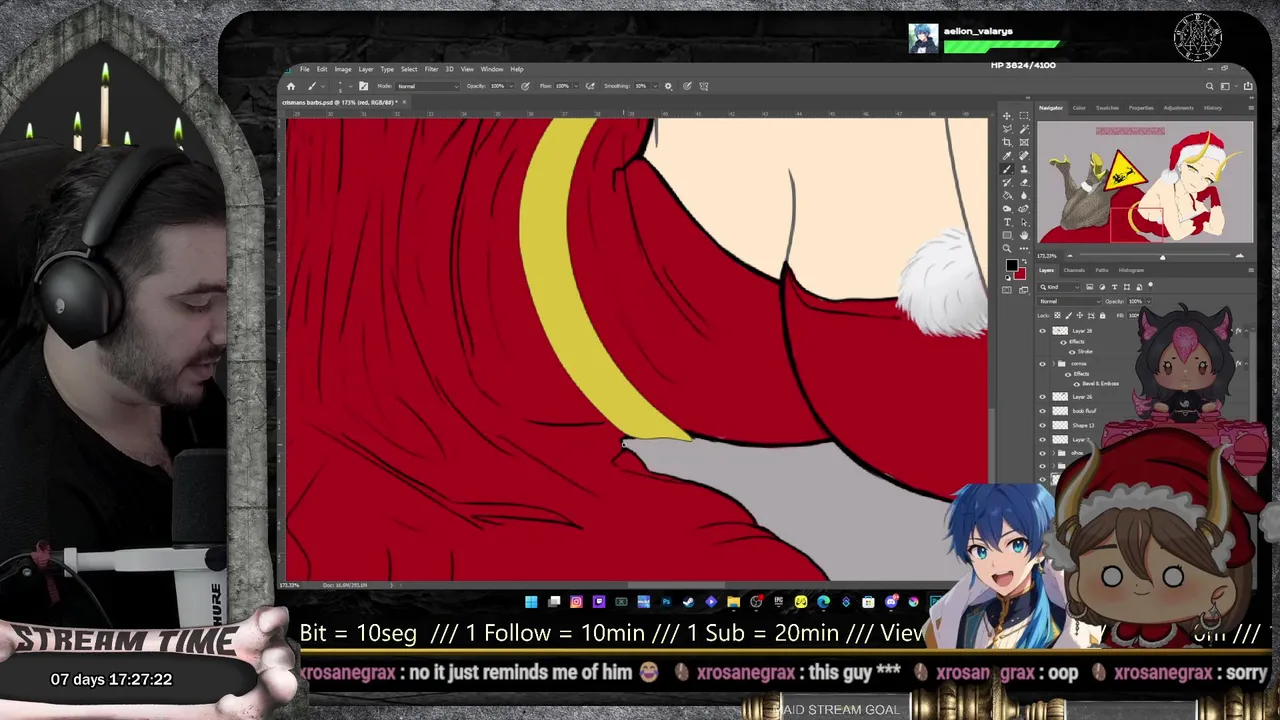Select the Rectangle shape tool
The image size is (1280, 720).
[1007, 235]
